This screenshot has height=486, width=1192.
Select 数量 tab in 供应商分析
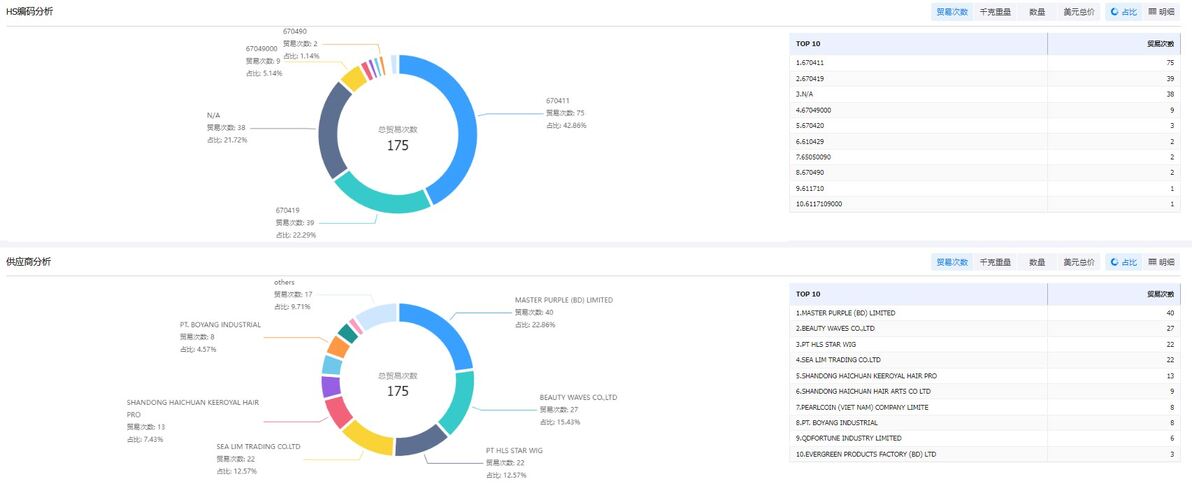(1037, 262)
